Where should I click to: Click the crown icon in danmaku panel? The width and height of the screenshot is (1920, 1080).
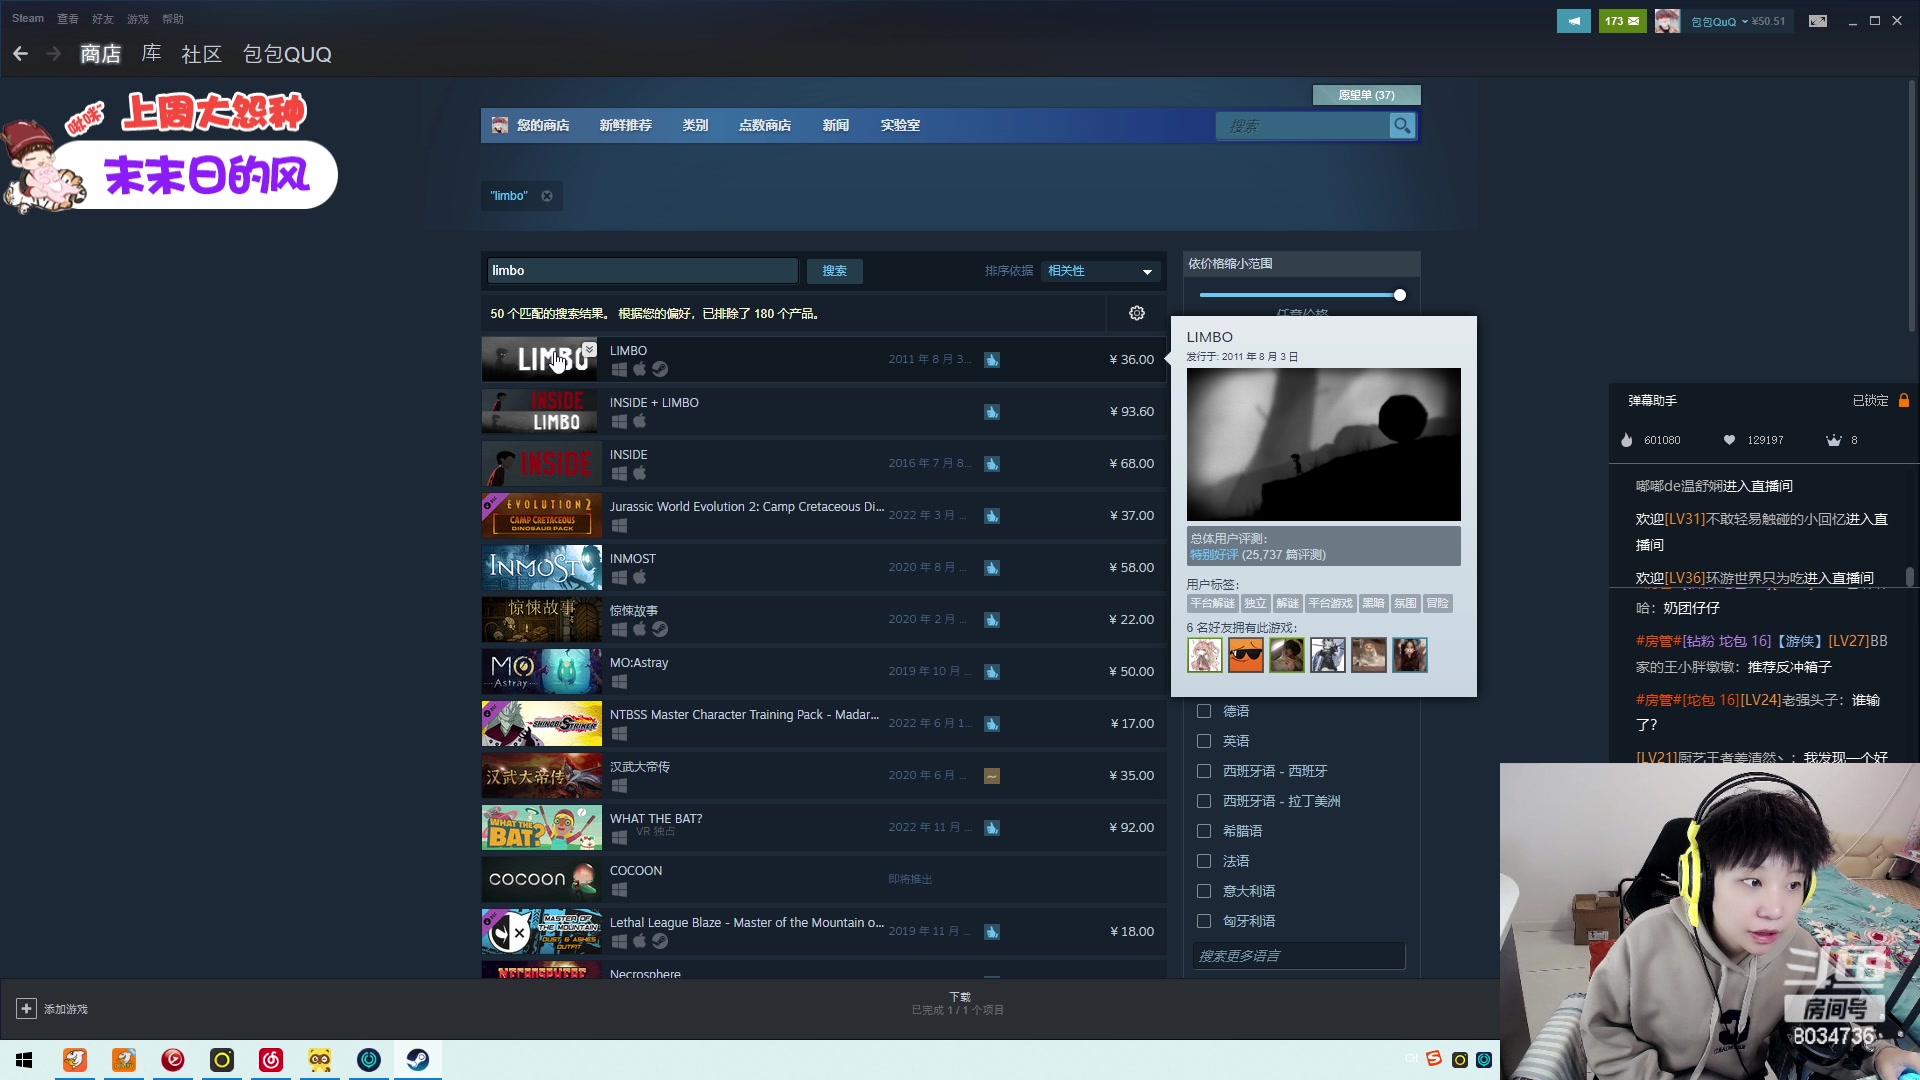pos(1833,441)
